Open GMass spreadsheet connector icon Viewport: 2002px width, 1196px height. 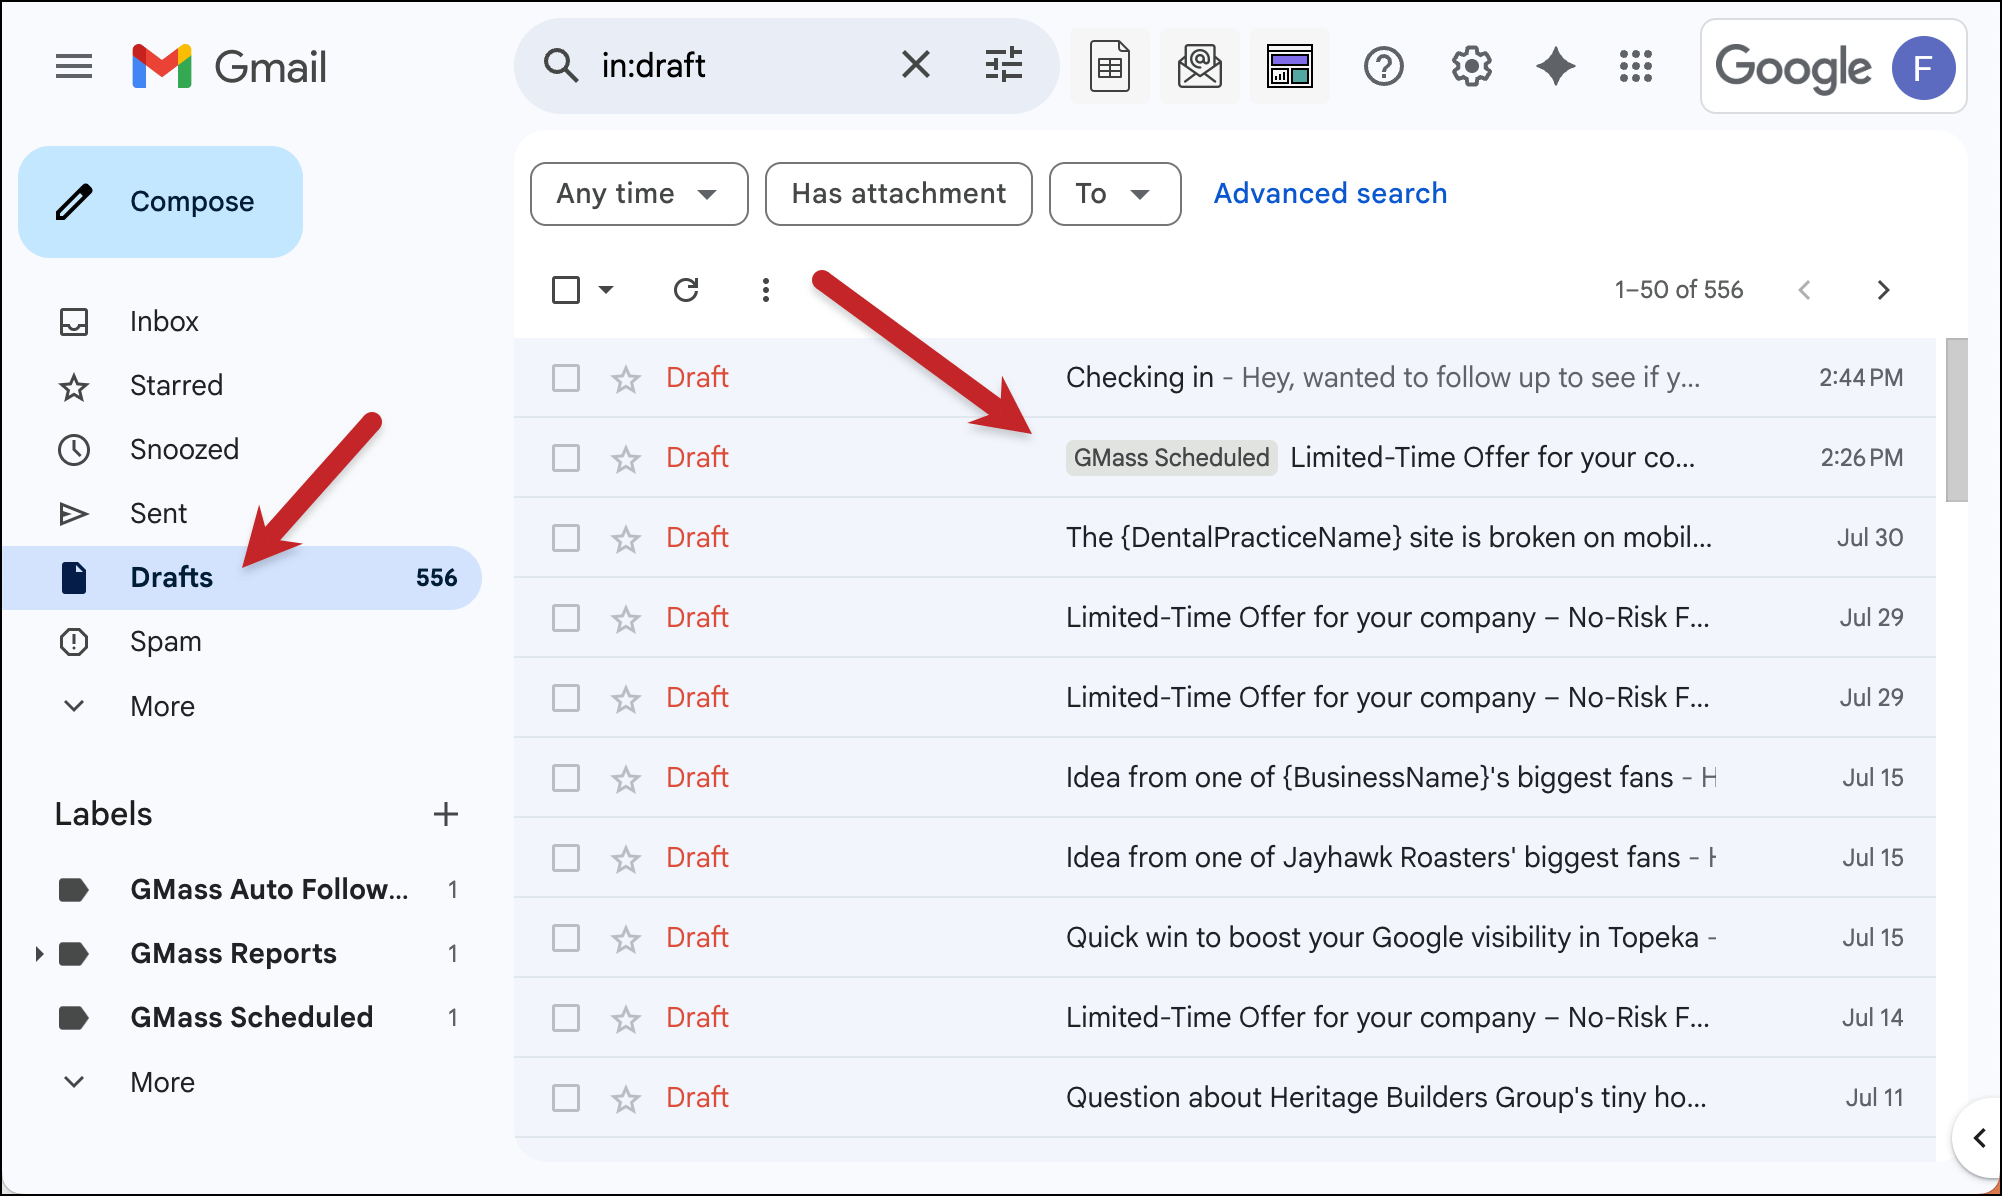[1109, 67]
